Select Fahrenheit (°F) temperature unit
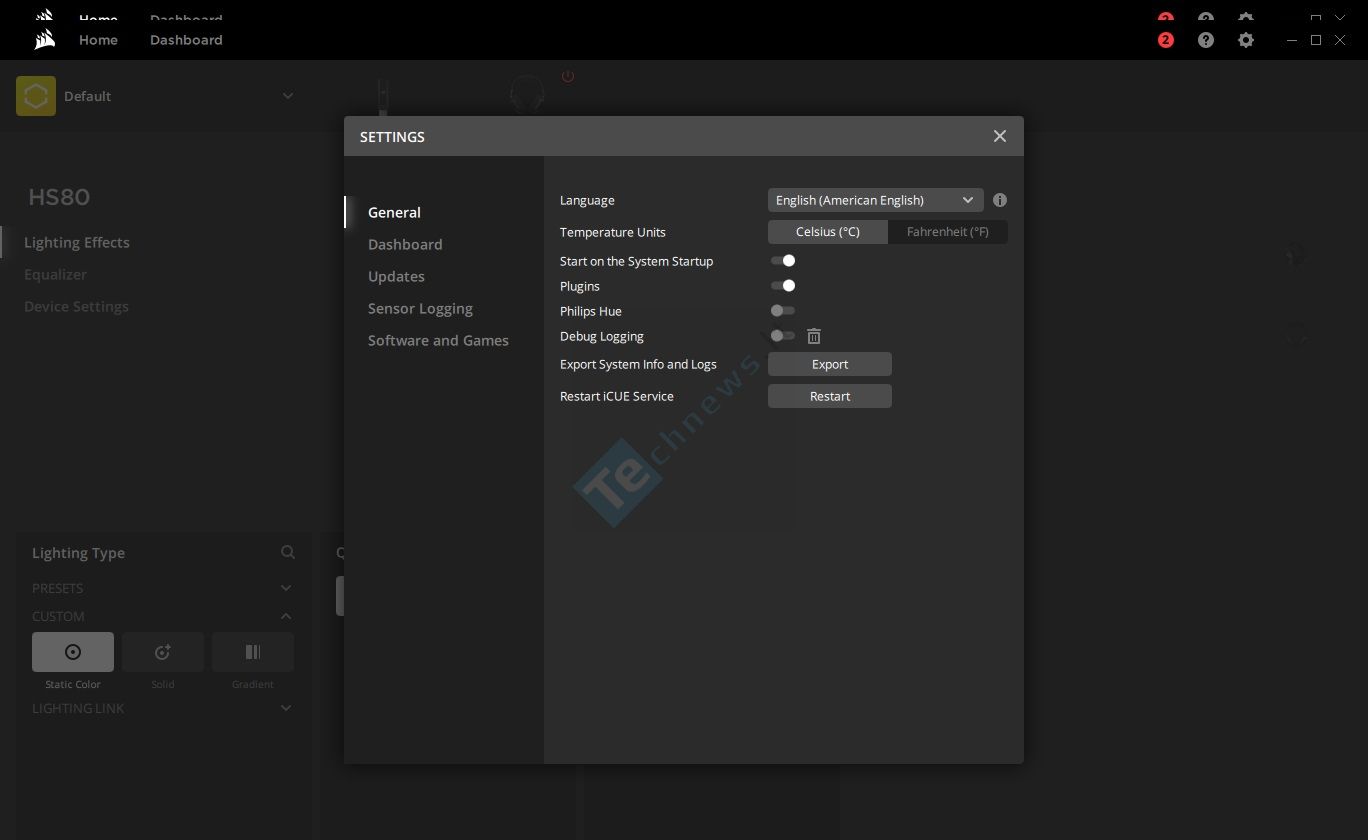The height and width of the screenshot is (840, 1368). coord(948,232)
